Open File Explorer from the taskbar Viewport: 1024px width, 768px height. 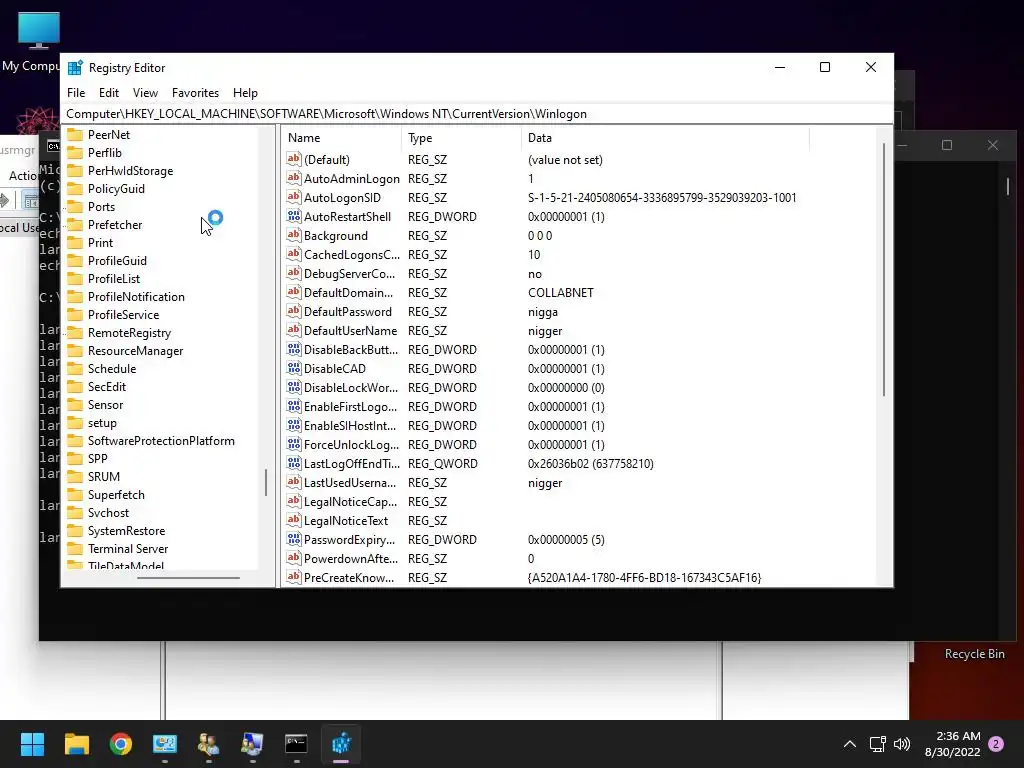76,744
